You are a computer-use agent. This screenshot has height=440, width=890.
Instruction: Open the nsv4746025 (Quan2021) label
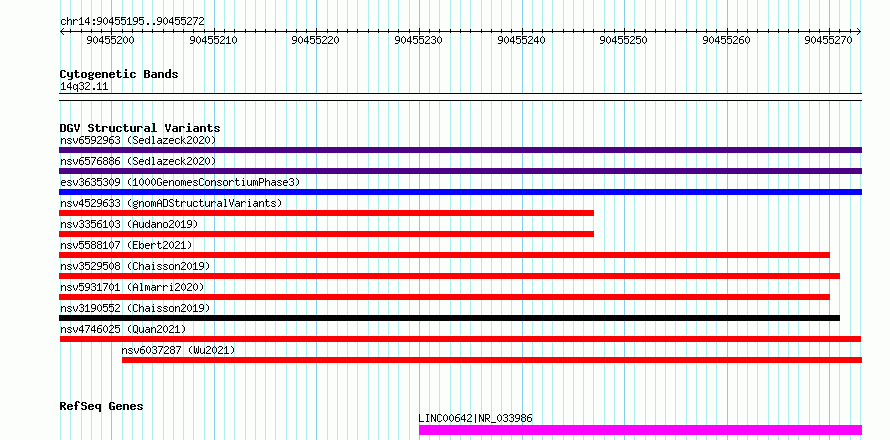(123, 329)
